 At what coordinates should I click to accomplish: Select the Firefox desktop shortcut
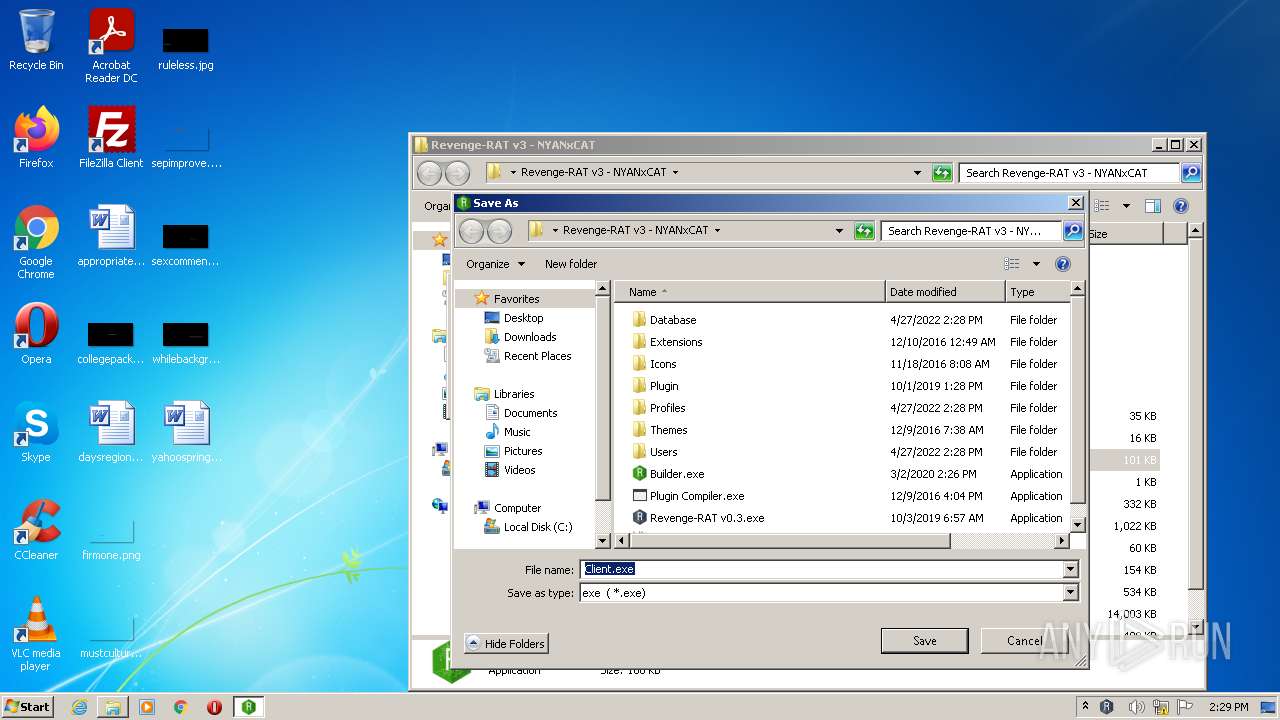[36, 137]
